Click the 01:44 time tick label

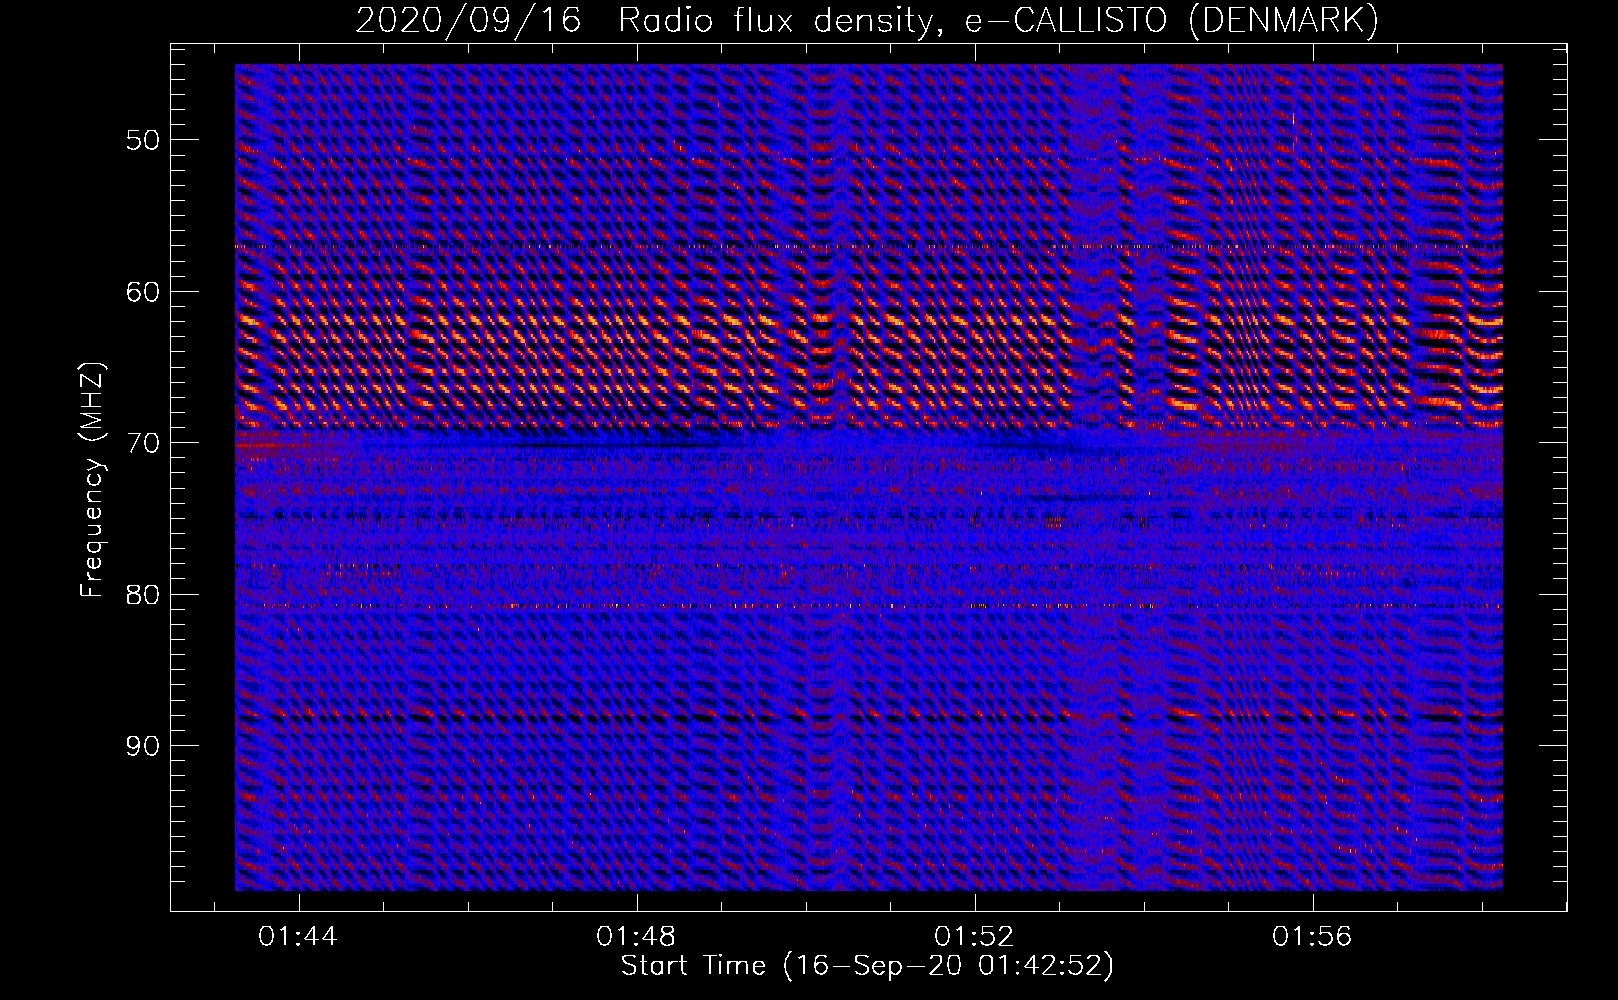[298, 937]
